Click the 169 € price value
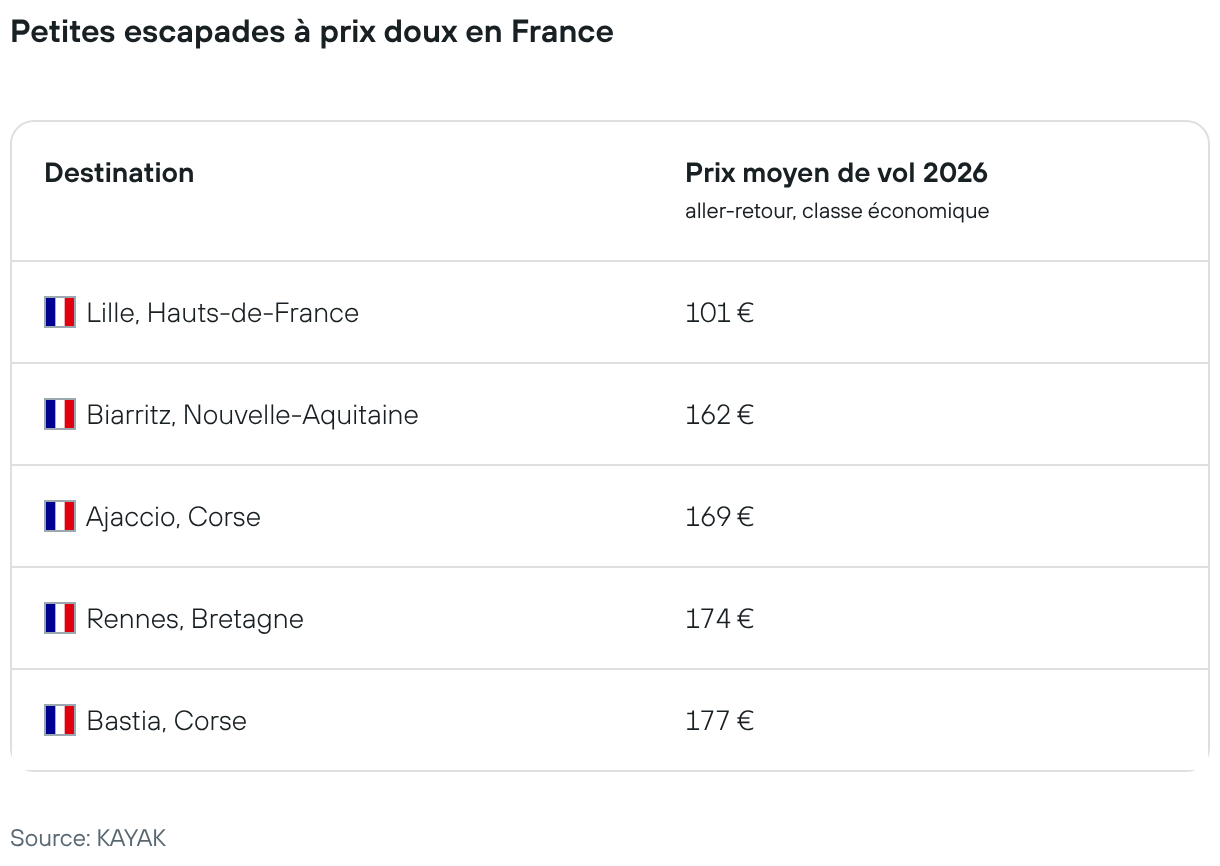 pyautogui.click(x=719, y=517)
